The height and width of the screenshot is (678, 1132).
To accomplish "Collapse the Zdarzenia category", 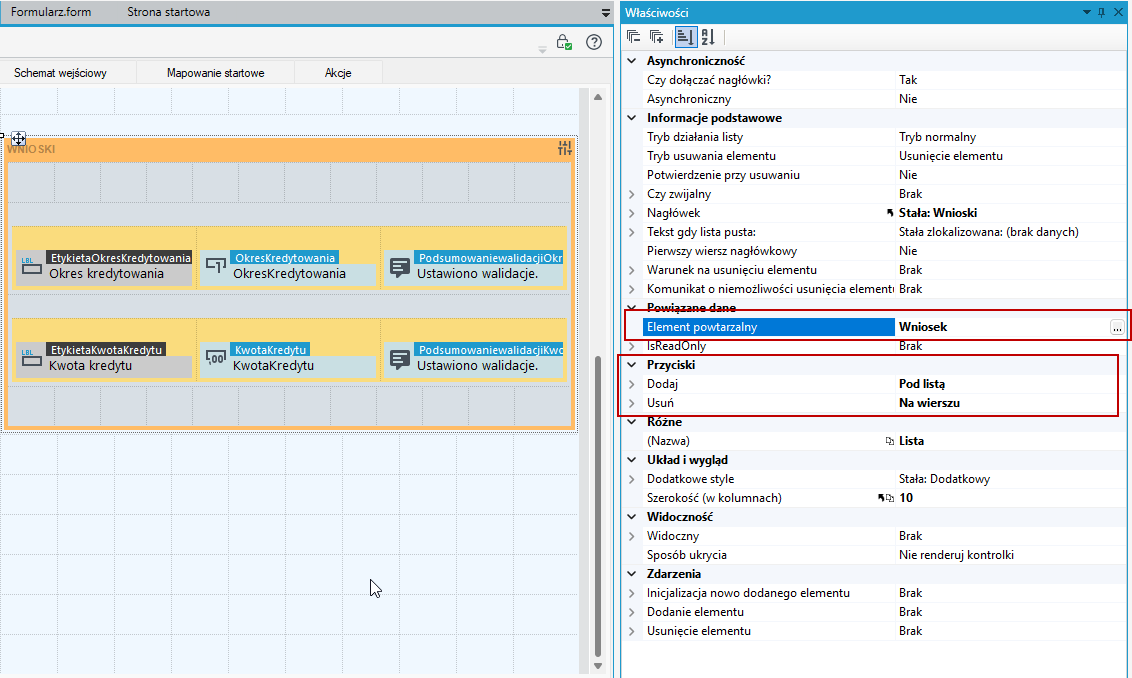I will point(632,574).
